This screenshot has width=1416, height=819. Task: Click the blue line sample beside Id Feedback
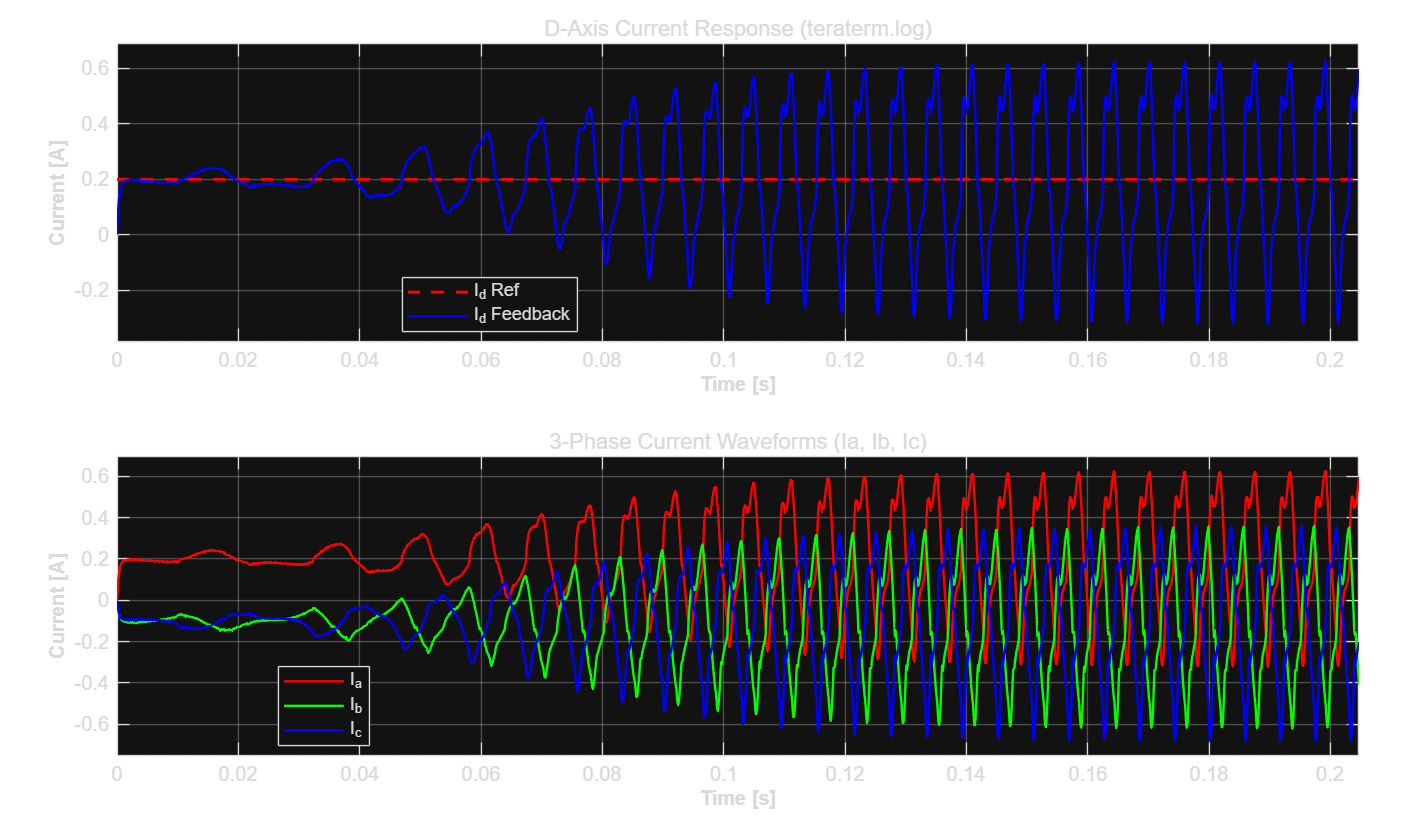(x=438, y=314)
